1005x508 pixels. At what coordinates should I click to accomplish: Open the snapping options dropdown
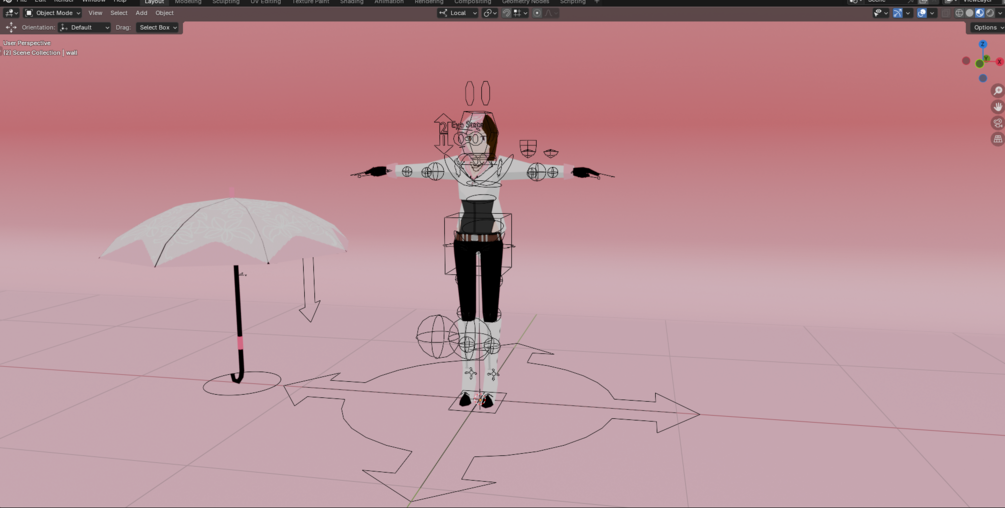520,13
